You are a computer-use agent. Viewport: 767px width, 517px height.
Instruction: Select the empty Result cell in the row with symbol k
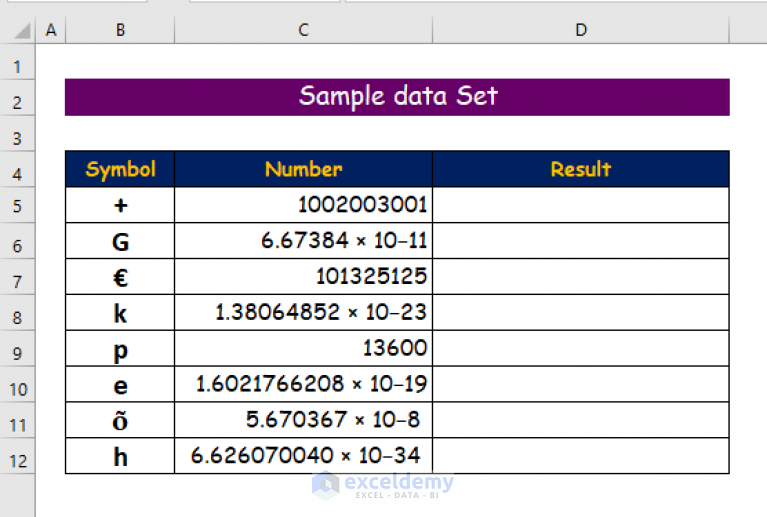click(581, 312)
